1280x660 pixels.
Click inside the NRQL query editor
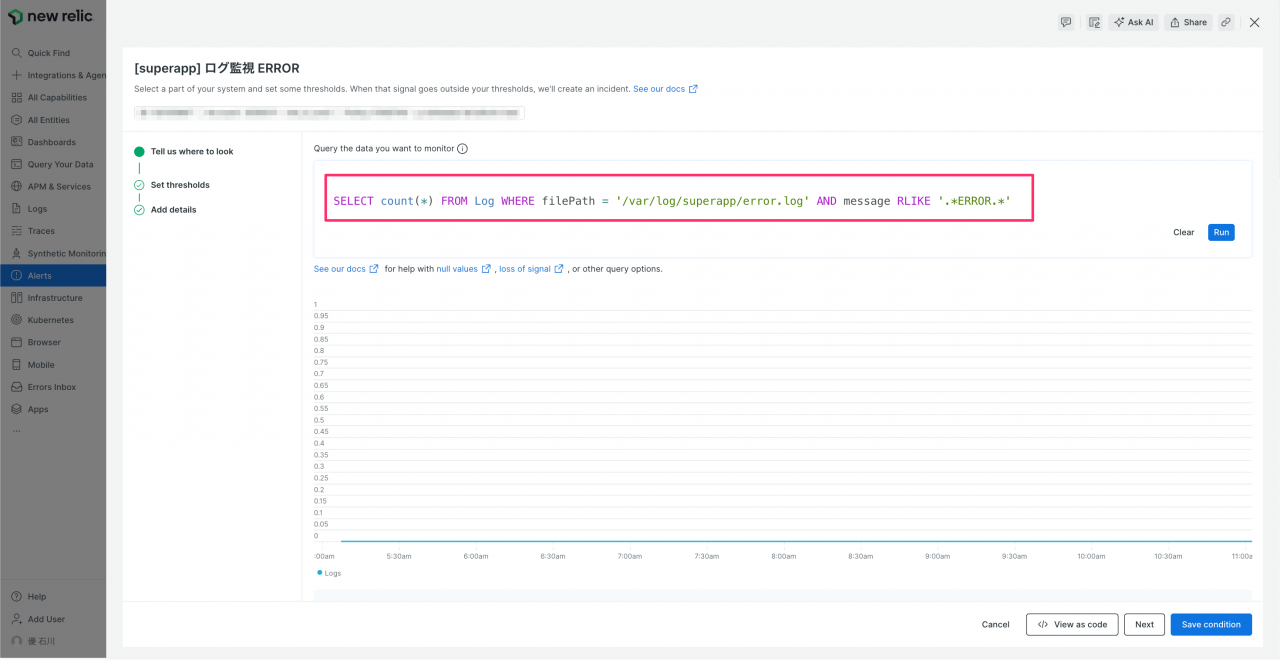pos(672,201)
